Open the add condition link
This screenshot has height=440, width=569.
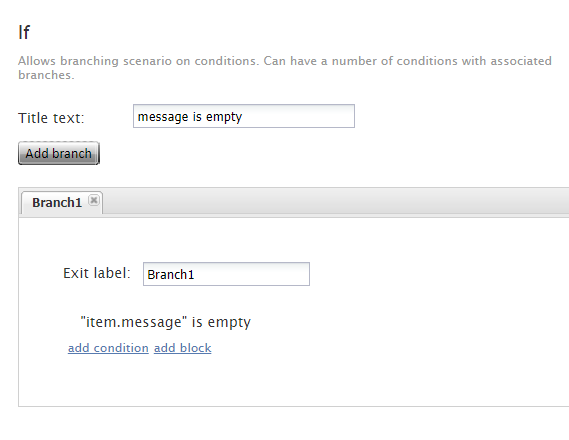pos(108,348)
